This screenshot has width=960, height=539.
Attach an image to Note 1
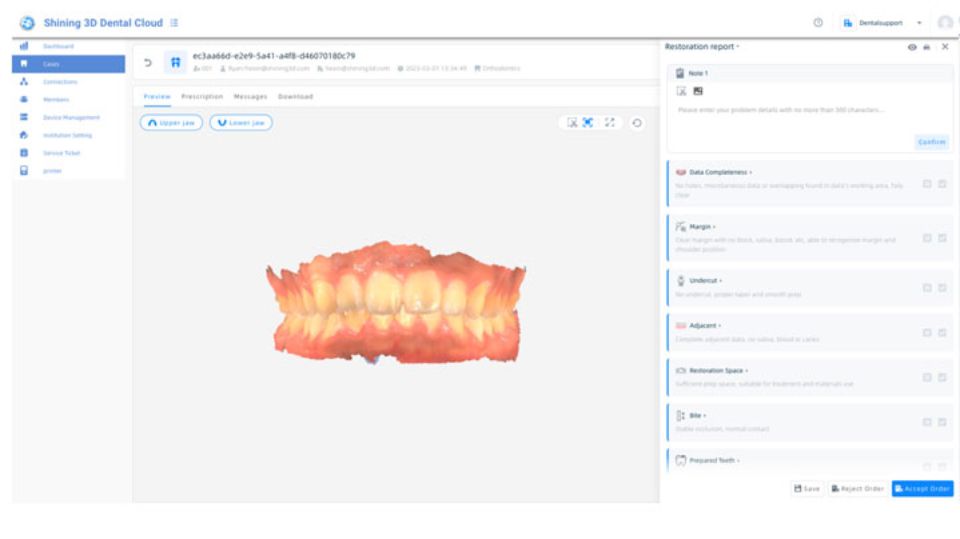697,91
